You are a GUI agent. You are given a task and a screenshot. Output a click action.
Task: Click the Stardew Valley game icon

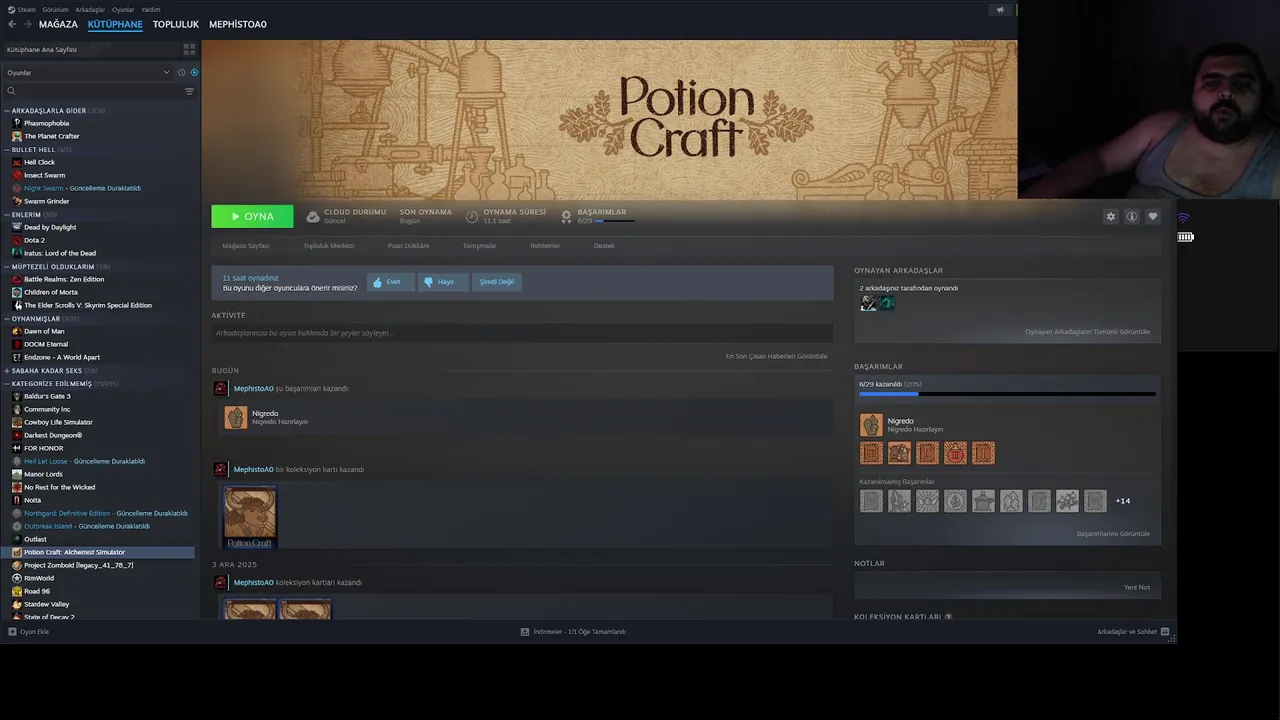pos(17,604)
